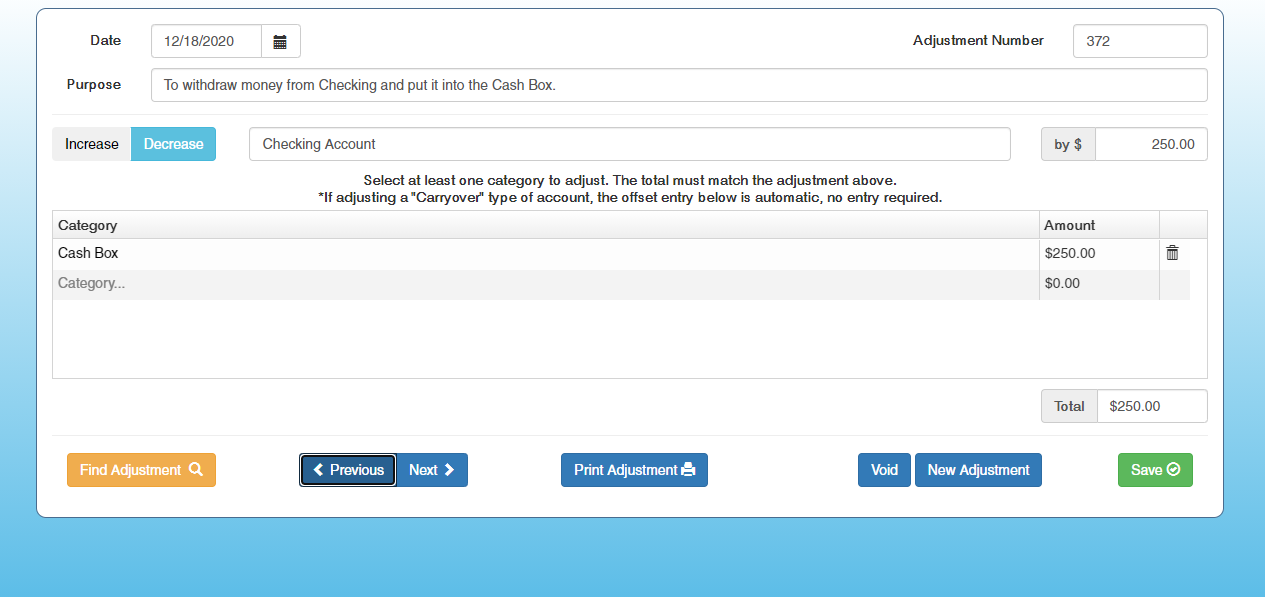The image size is (1265, 597).
Task: Click the Checking Account field
Action: (x=629, y=144)
